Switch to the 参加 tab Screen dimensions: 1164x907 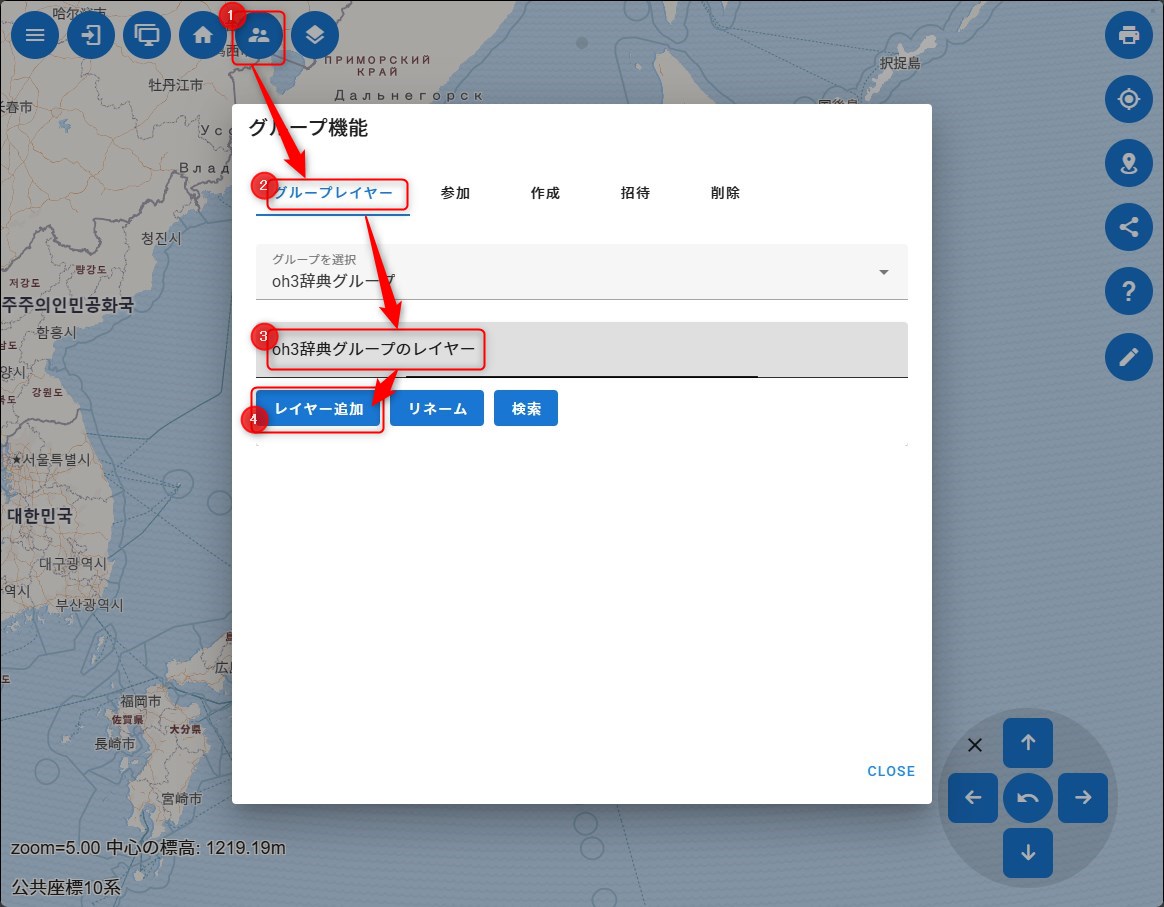pos(455,193)
